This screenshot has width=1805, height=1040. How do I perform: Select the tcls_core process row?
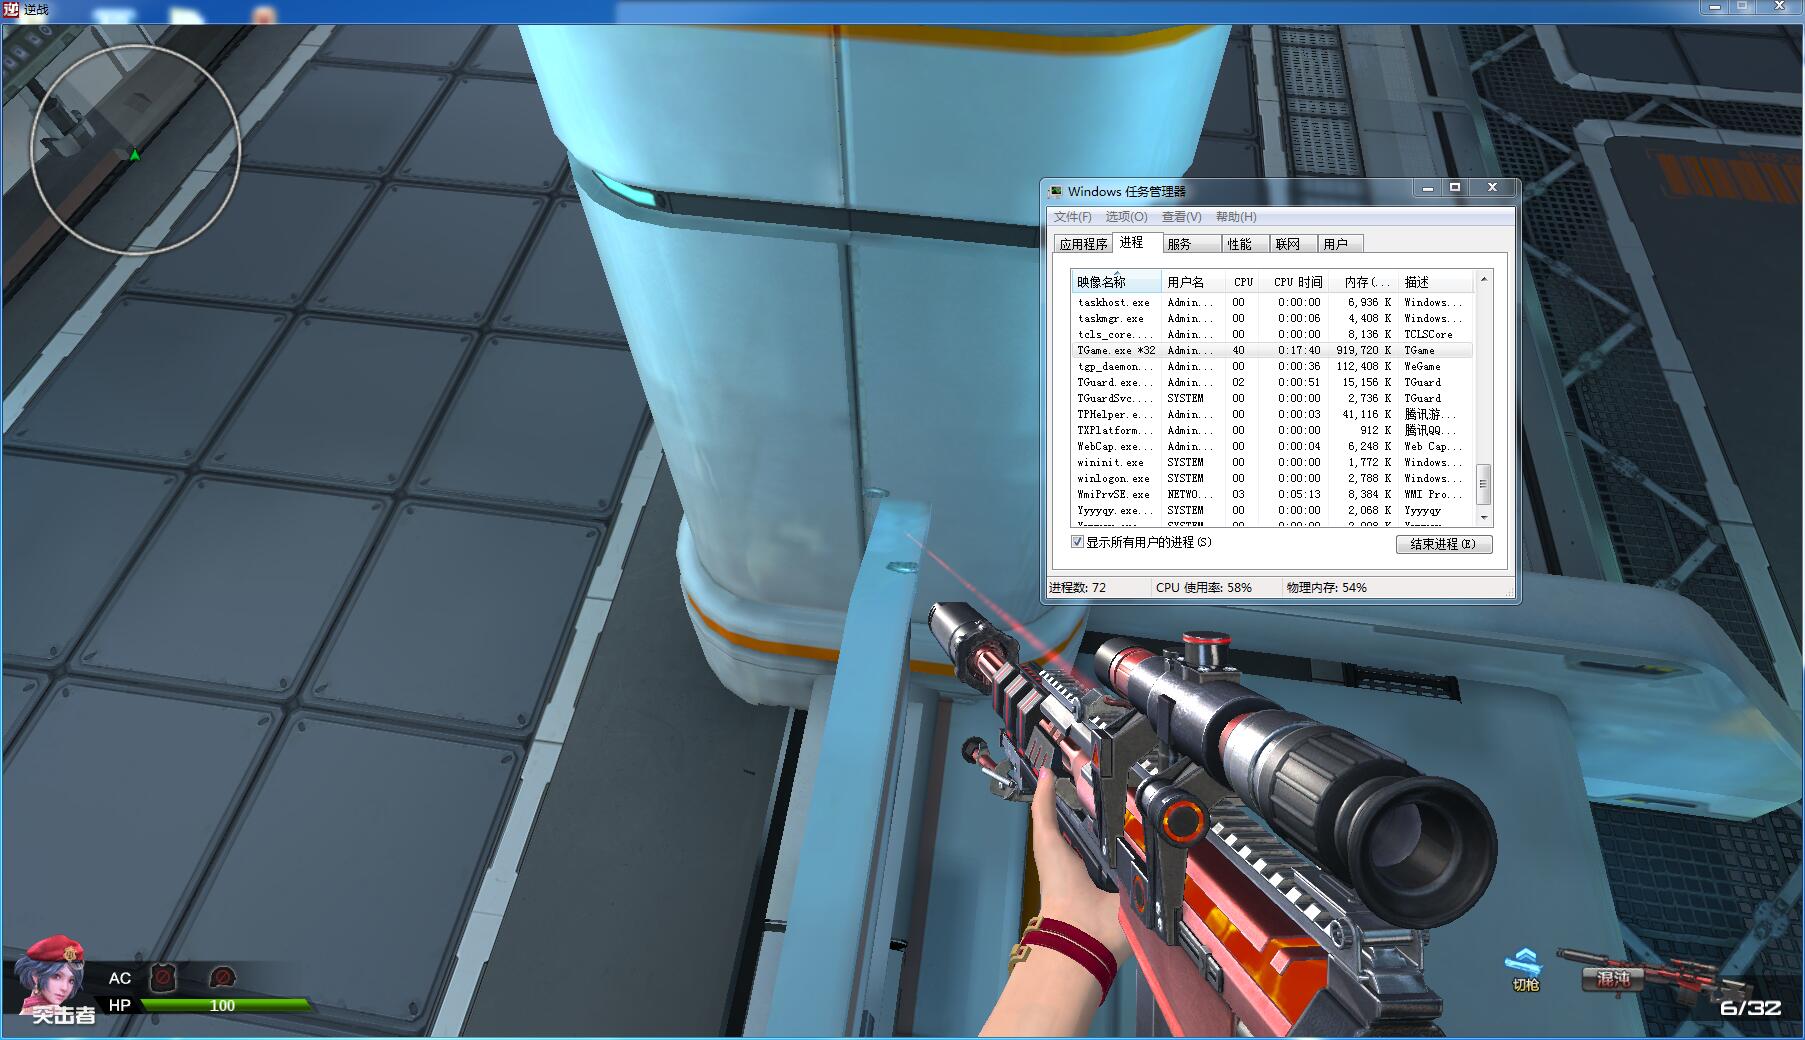click(x=1271, y=334)
